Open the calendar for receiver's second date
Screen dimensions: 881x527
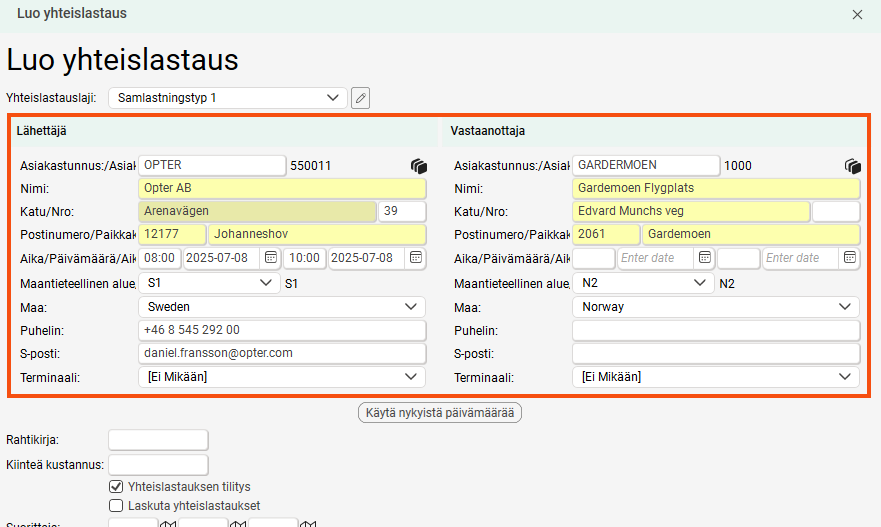849,258
